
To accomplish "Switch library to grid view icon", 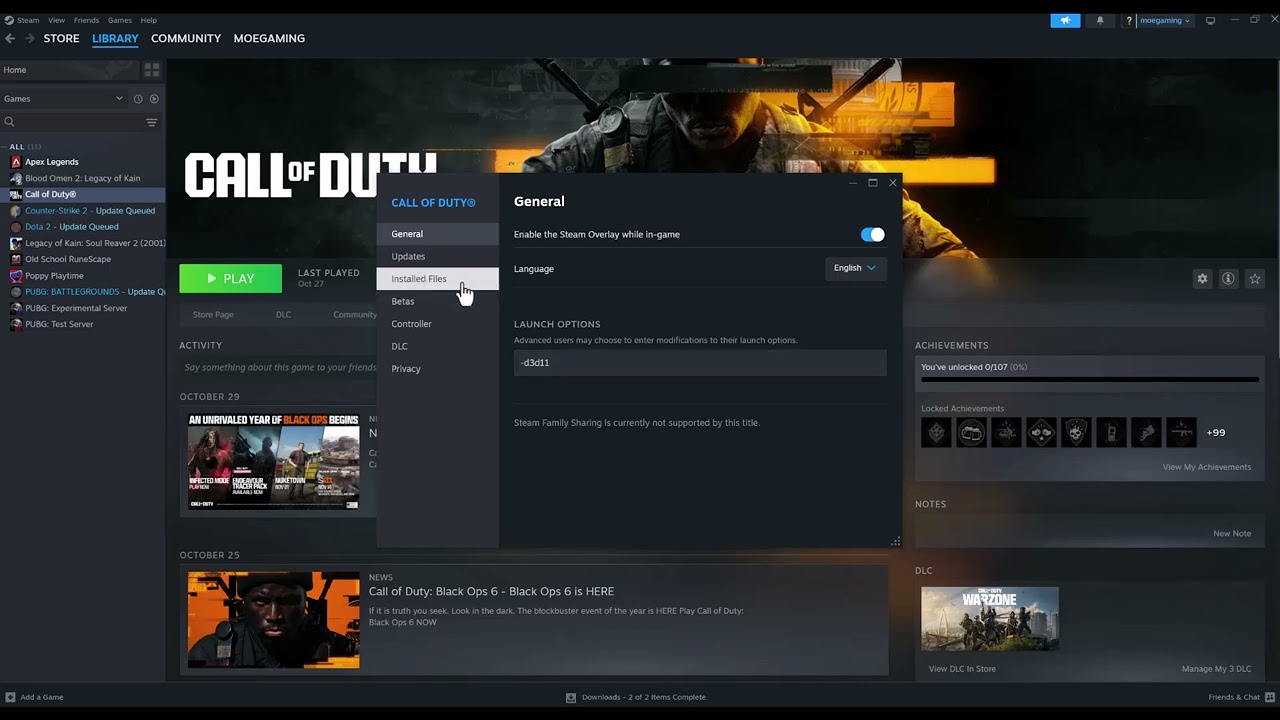I will click(x=152, y=70).
